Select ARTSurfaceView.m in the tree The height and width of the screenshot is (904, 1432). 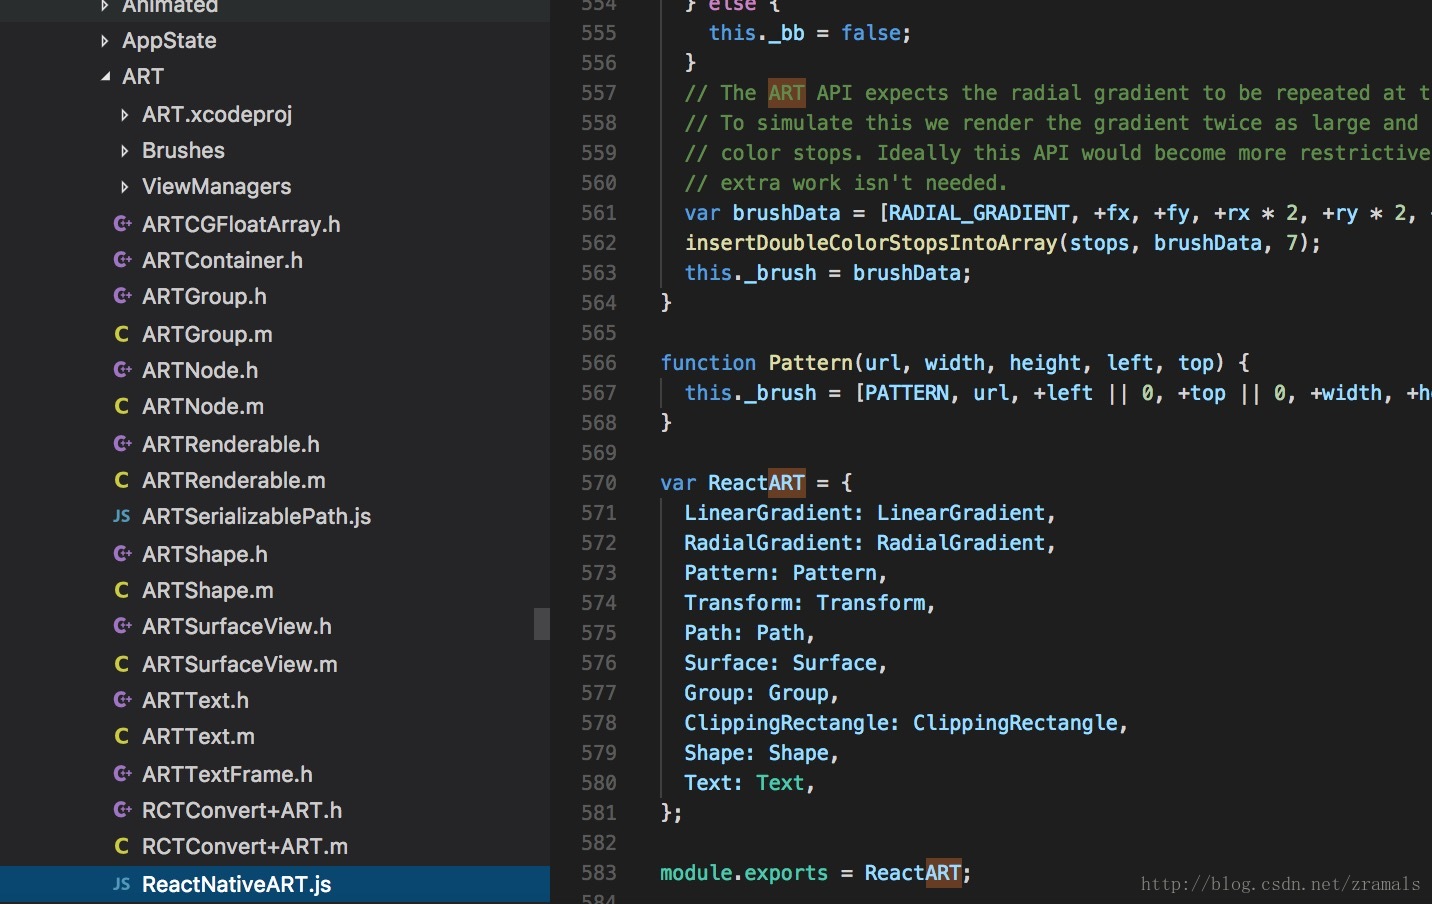click(x=240, y=664)
